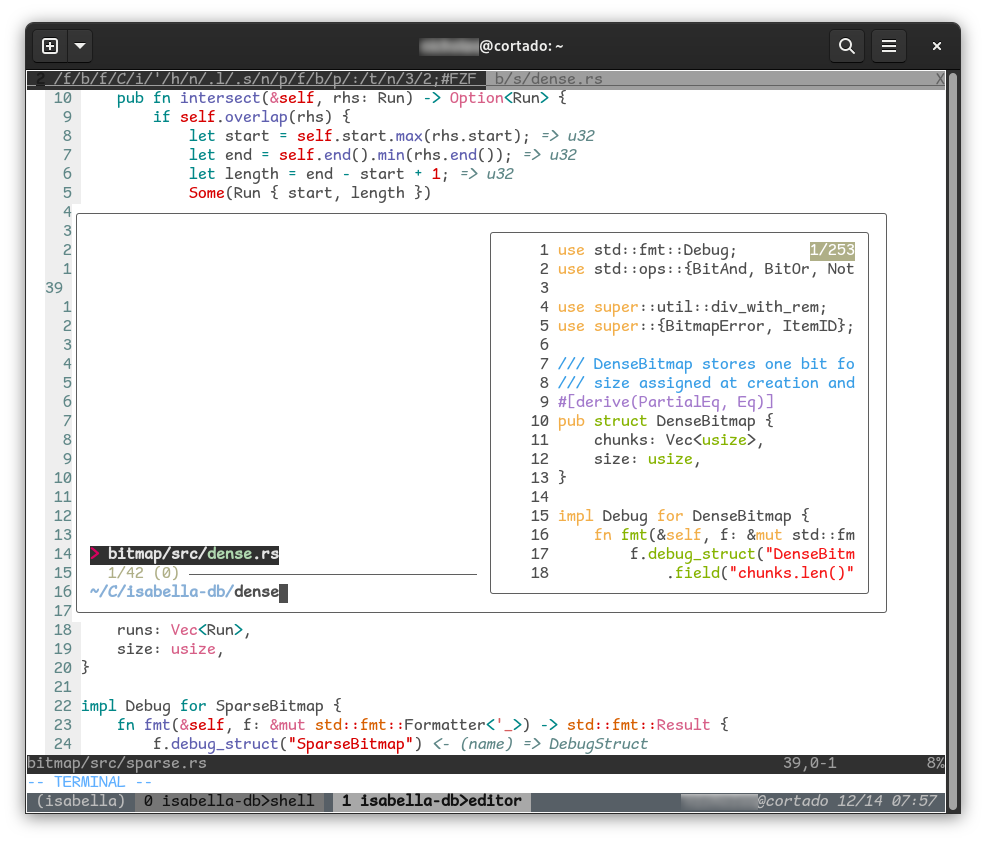986x842 pixels.
Task: Click 'use std::fmt::Debug;' in preview
Action: point(646,250)
